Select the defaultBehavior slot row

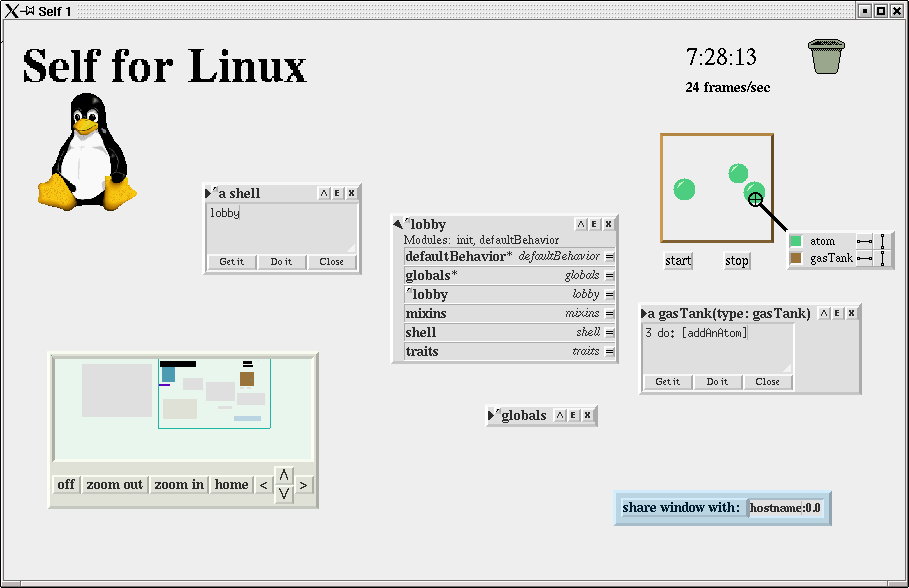(x=501, y=257)
